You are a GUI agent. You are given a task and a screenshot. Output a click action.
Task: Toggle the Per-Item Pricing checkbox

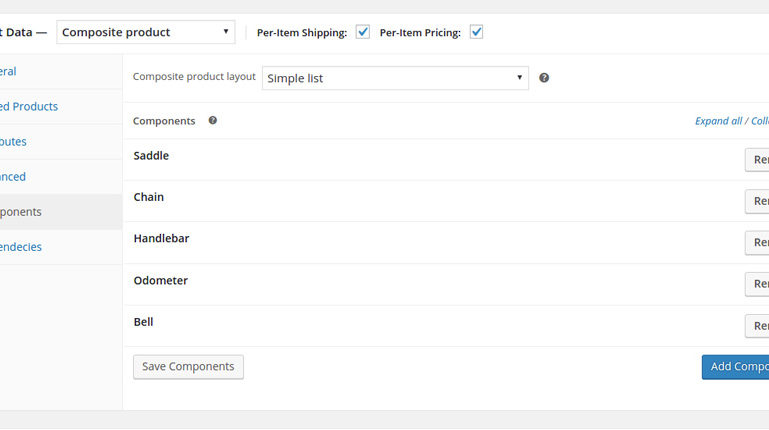pos(477,32)
